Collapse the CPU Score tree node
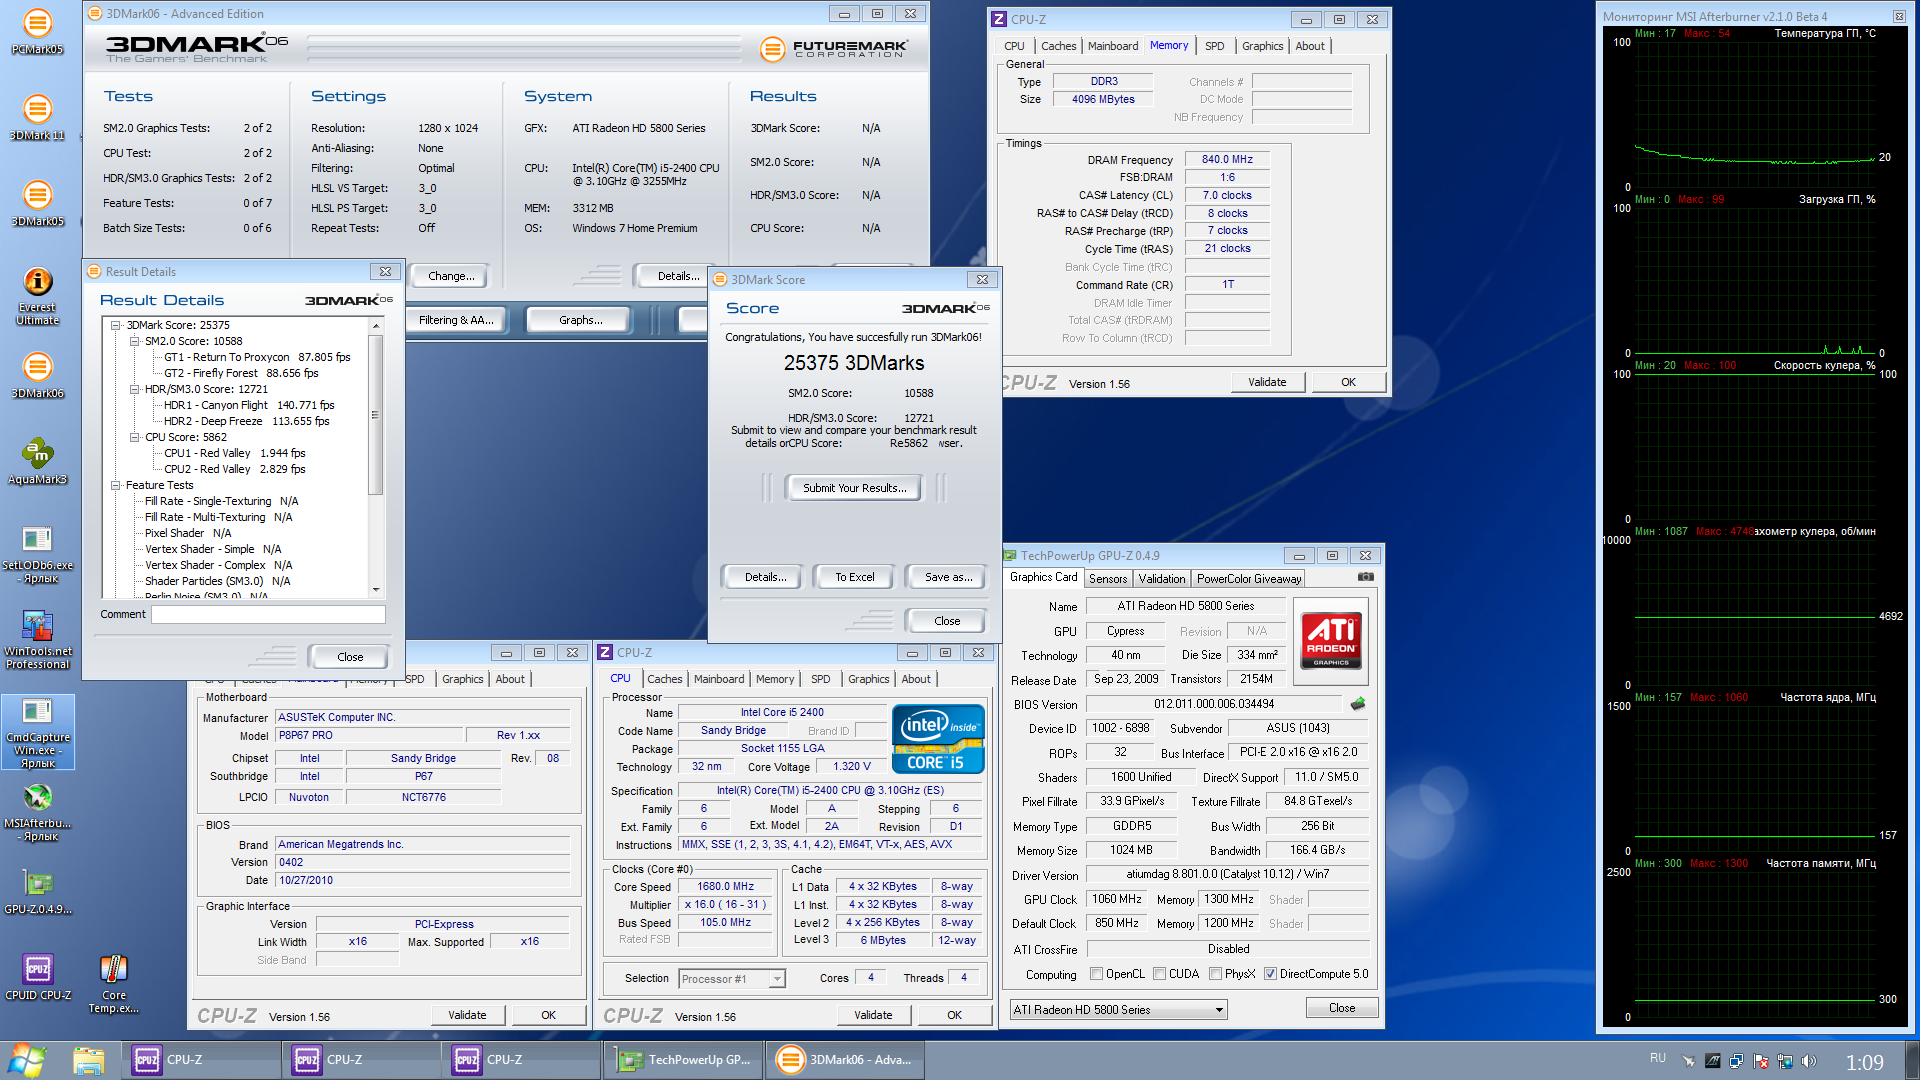The image size is (1920, 1080). click(134, 437)
